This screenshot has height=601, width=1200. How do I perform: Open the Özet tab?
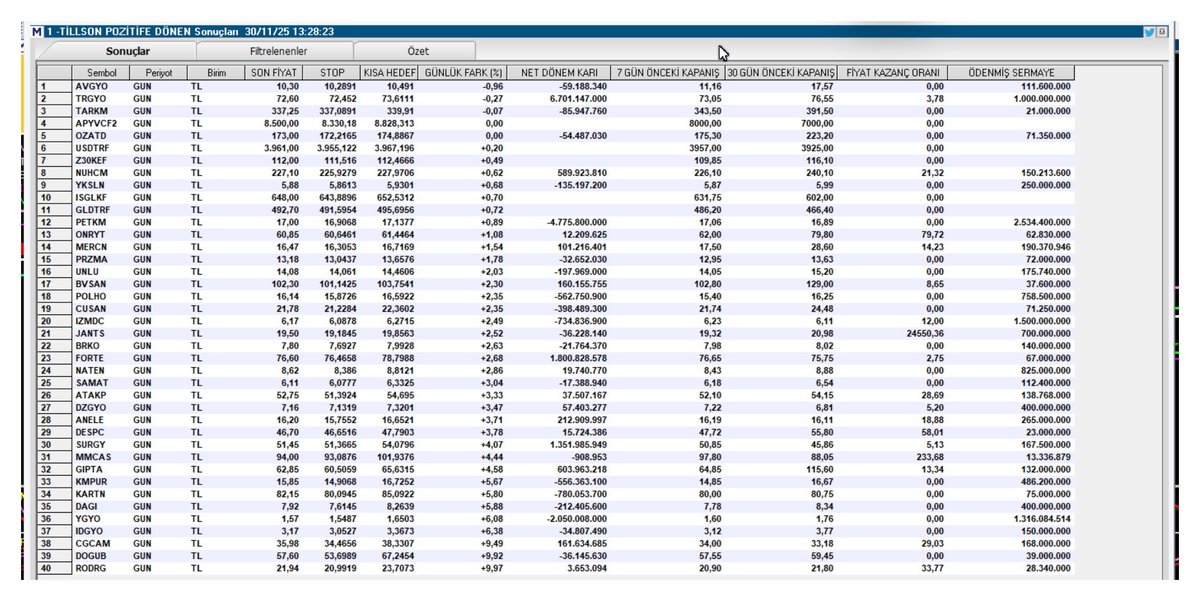tap(417, 50)
